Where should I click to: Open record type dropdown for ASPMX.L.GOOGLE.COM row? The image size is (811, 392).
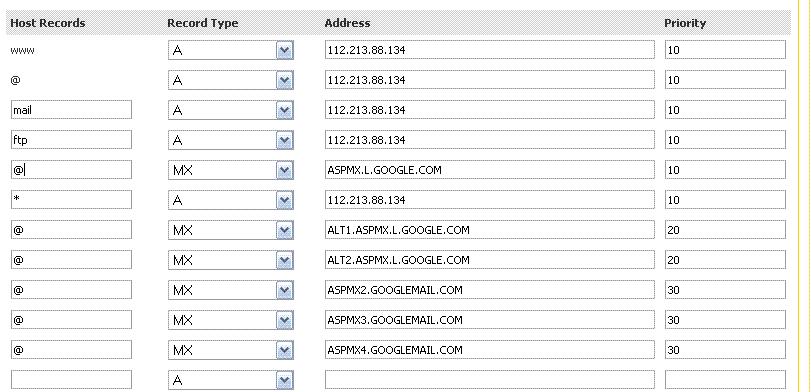click(x=231, y=170)
